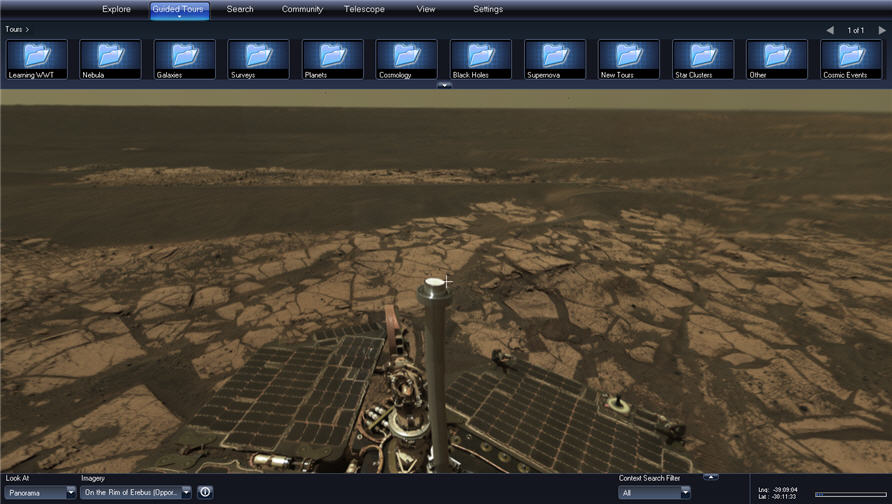The width and height of the screenshot is (892, 504).
Task: Open the Supernova tours folder
Action: (x=555, y=59)
